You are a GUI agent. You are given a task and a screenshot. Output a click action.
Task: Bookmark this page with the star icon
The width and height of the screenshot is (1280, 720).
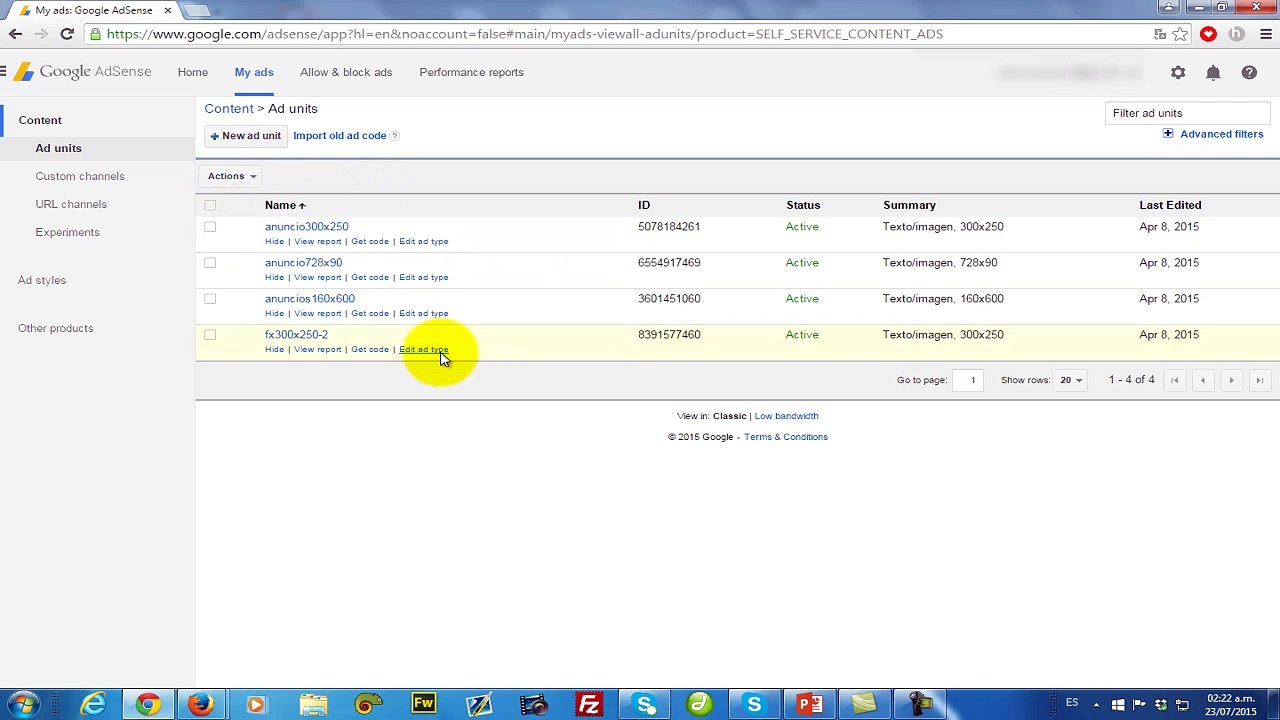[x=1180, y=34]
